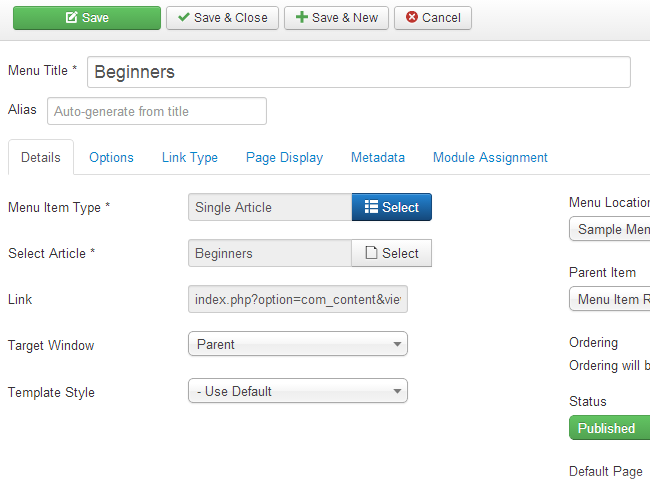This screenshot has width=650, height=481.
Task: Open the Template Style dropdown
Action: (298, 391)
